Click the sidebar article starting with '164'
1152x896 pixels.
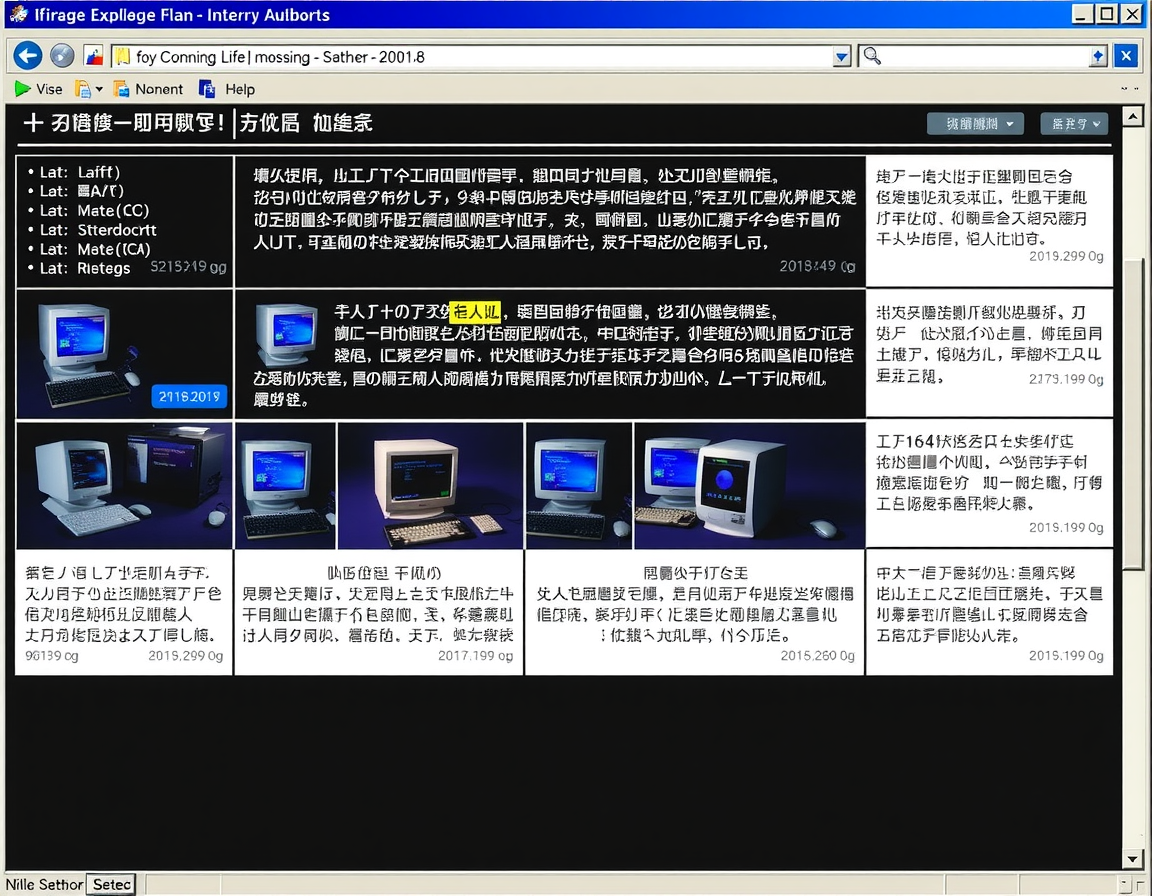(x=989, y=483)
